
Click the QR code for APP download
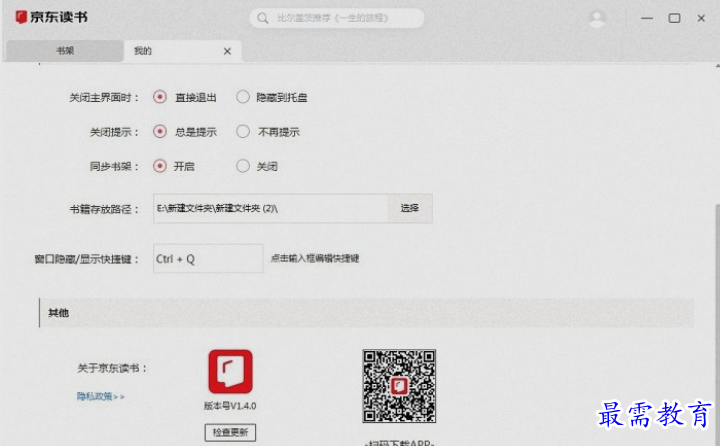[x=399, y=386]
